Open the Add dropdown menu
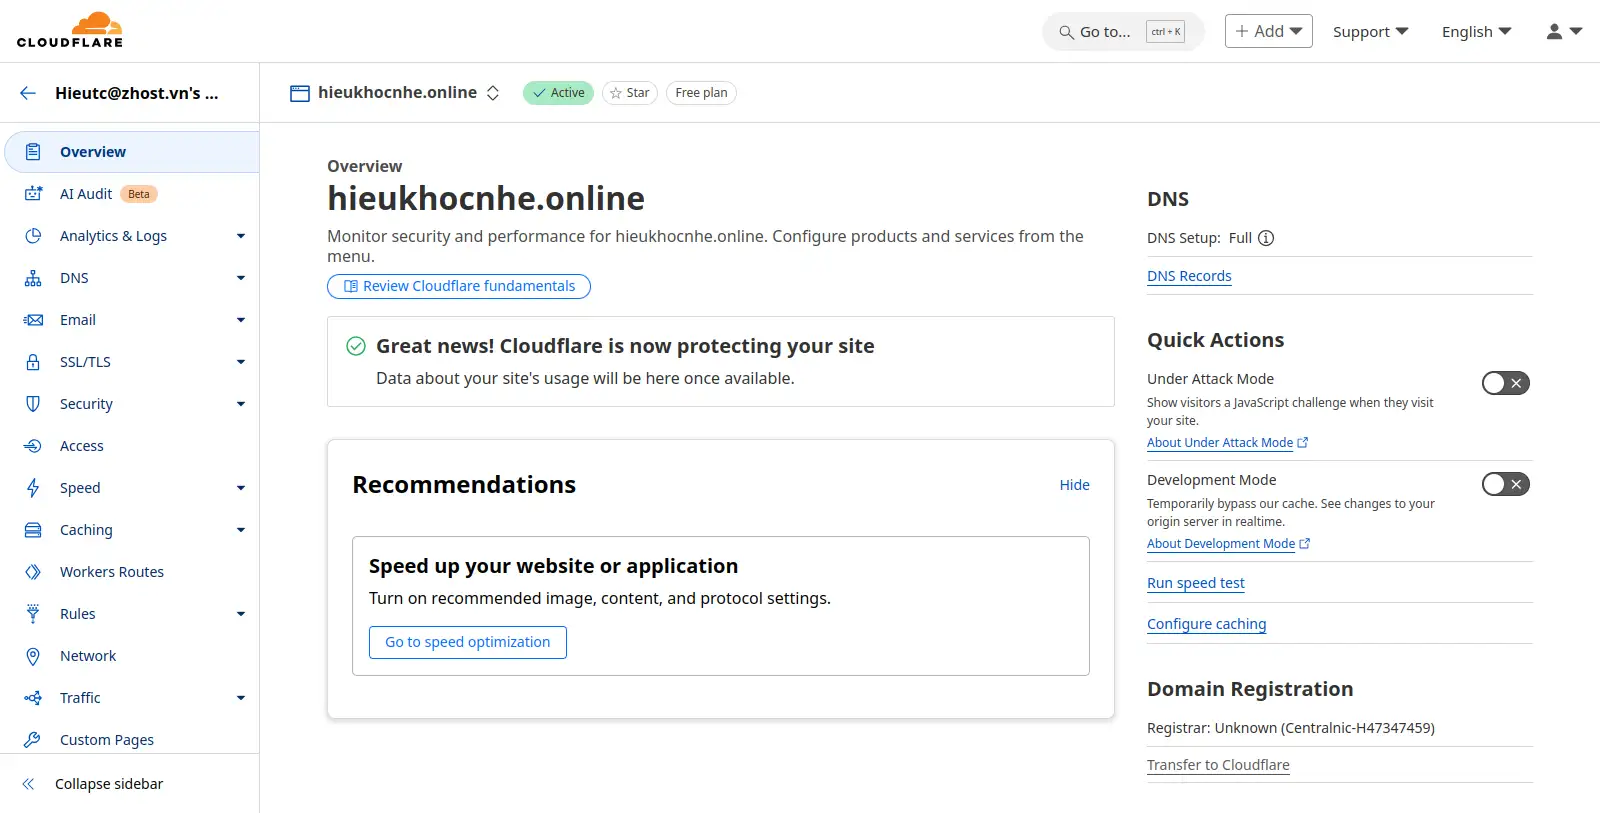This screenshot has height=813, width=1600. click(x=1268, y=31)
